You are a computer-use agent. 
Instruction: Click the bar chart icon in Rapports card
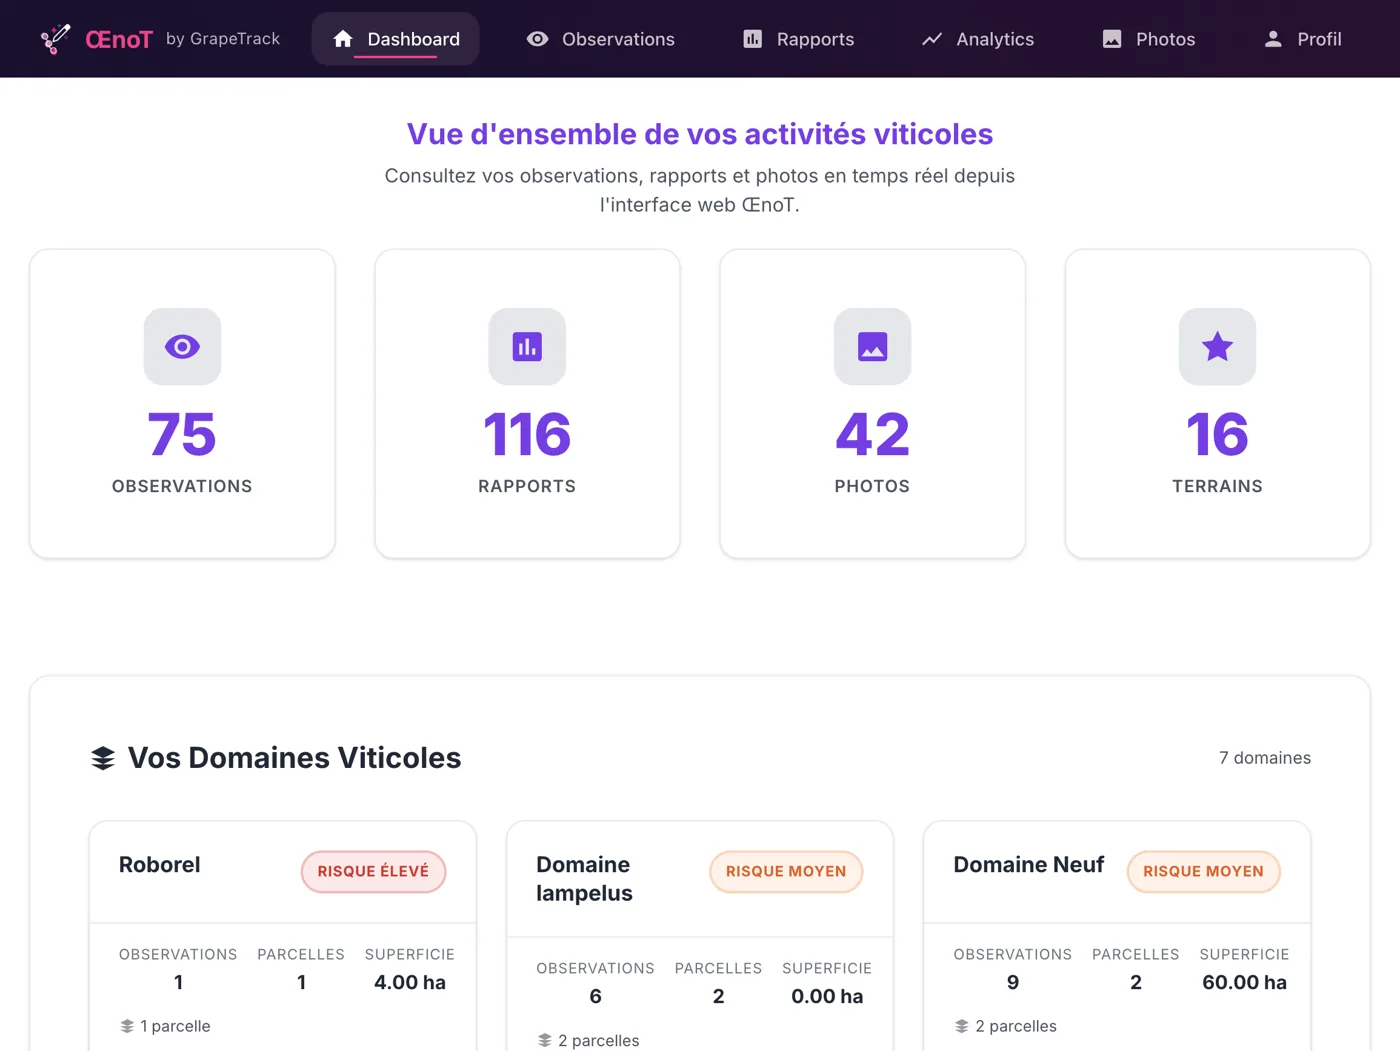(x=527, y=347)
